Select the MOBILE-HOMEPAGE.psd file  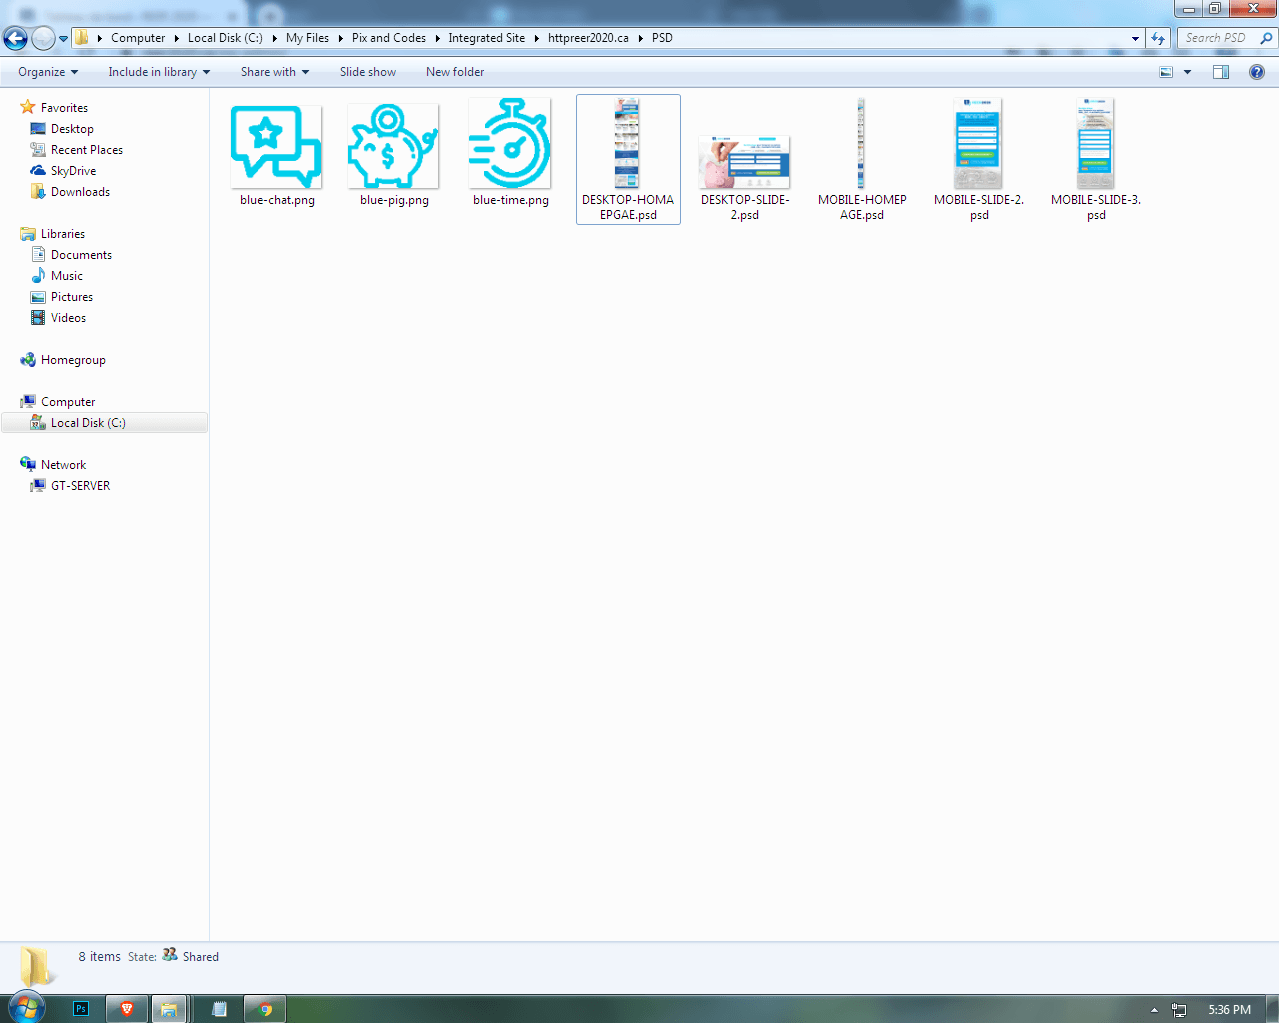click(862, 160)
